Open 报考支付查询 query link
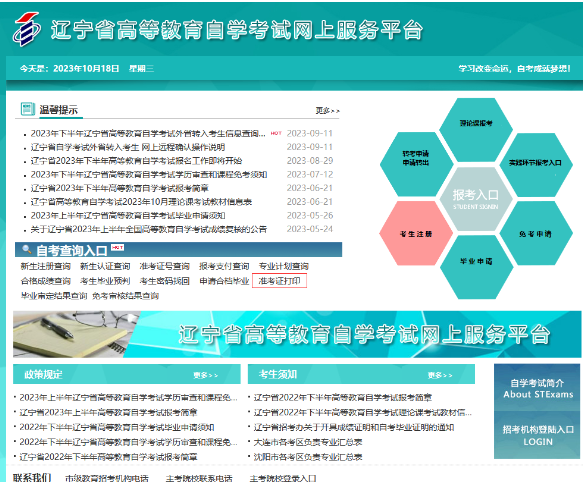583x482 pixels. (x=224, y=266)
